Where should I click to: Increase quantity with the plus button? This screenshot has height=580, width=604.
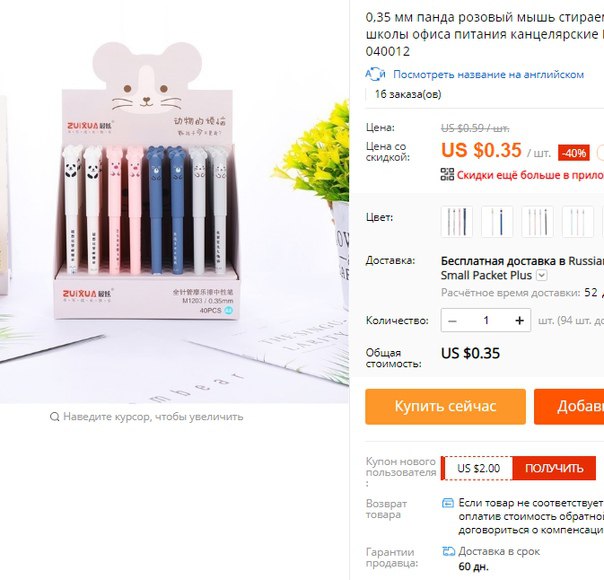[x=519, y=320]
